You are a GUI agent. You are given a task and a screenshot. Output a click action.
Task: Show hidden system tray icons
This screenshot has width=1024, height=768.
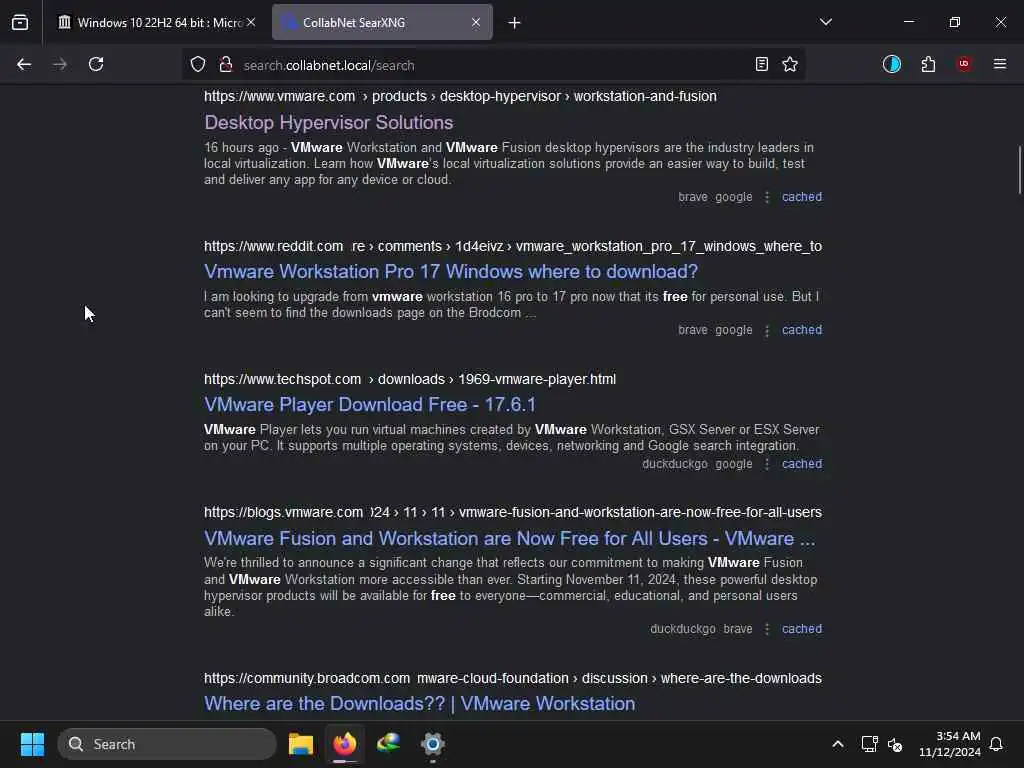[x=838, y=744]
